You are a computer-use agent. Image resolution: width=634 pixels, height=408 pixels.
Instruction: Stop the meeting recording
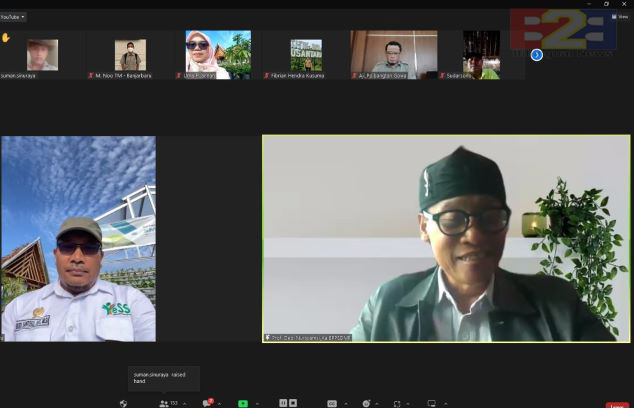(293, 403)
